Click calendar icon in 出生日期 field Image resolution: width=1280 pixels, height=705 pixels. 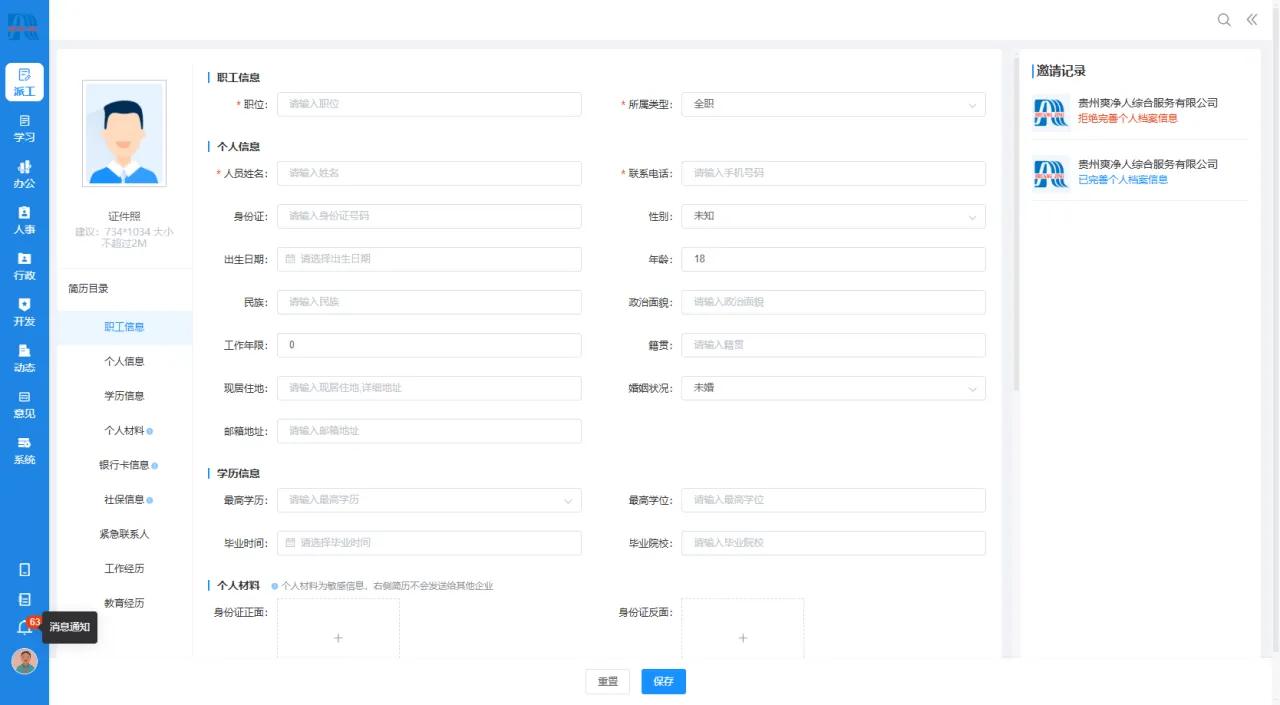(x=290, y=259)
